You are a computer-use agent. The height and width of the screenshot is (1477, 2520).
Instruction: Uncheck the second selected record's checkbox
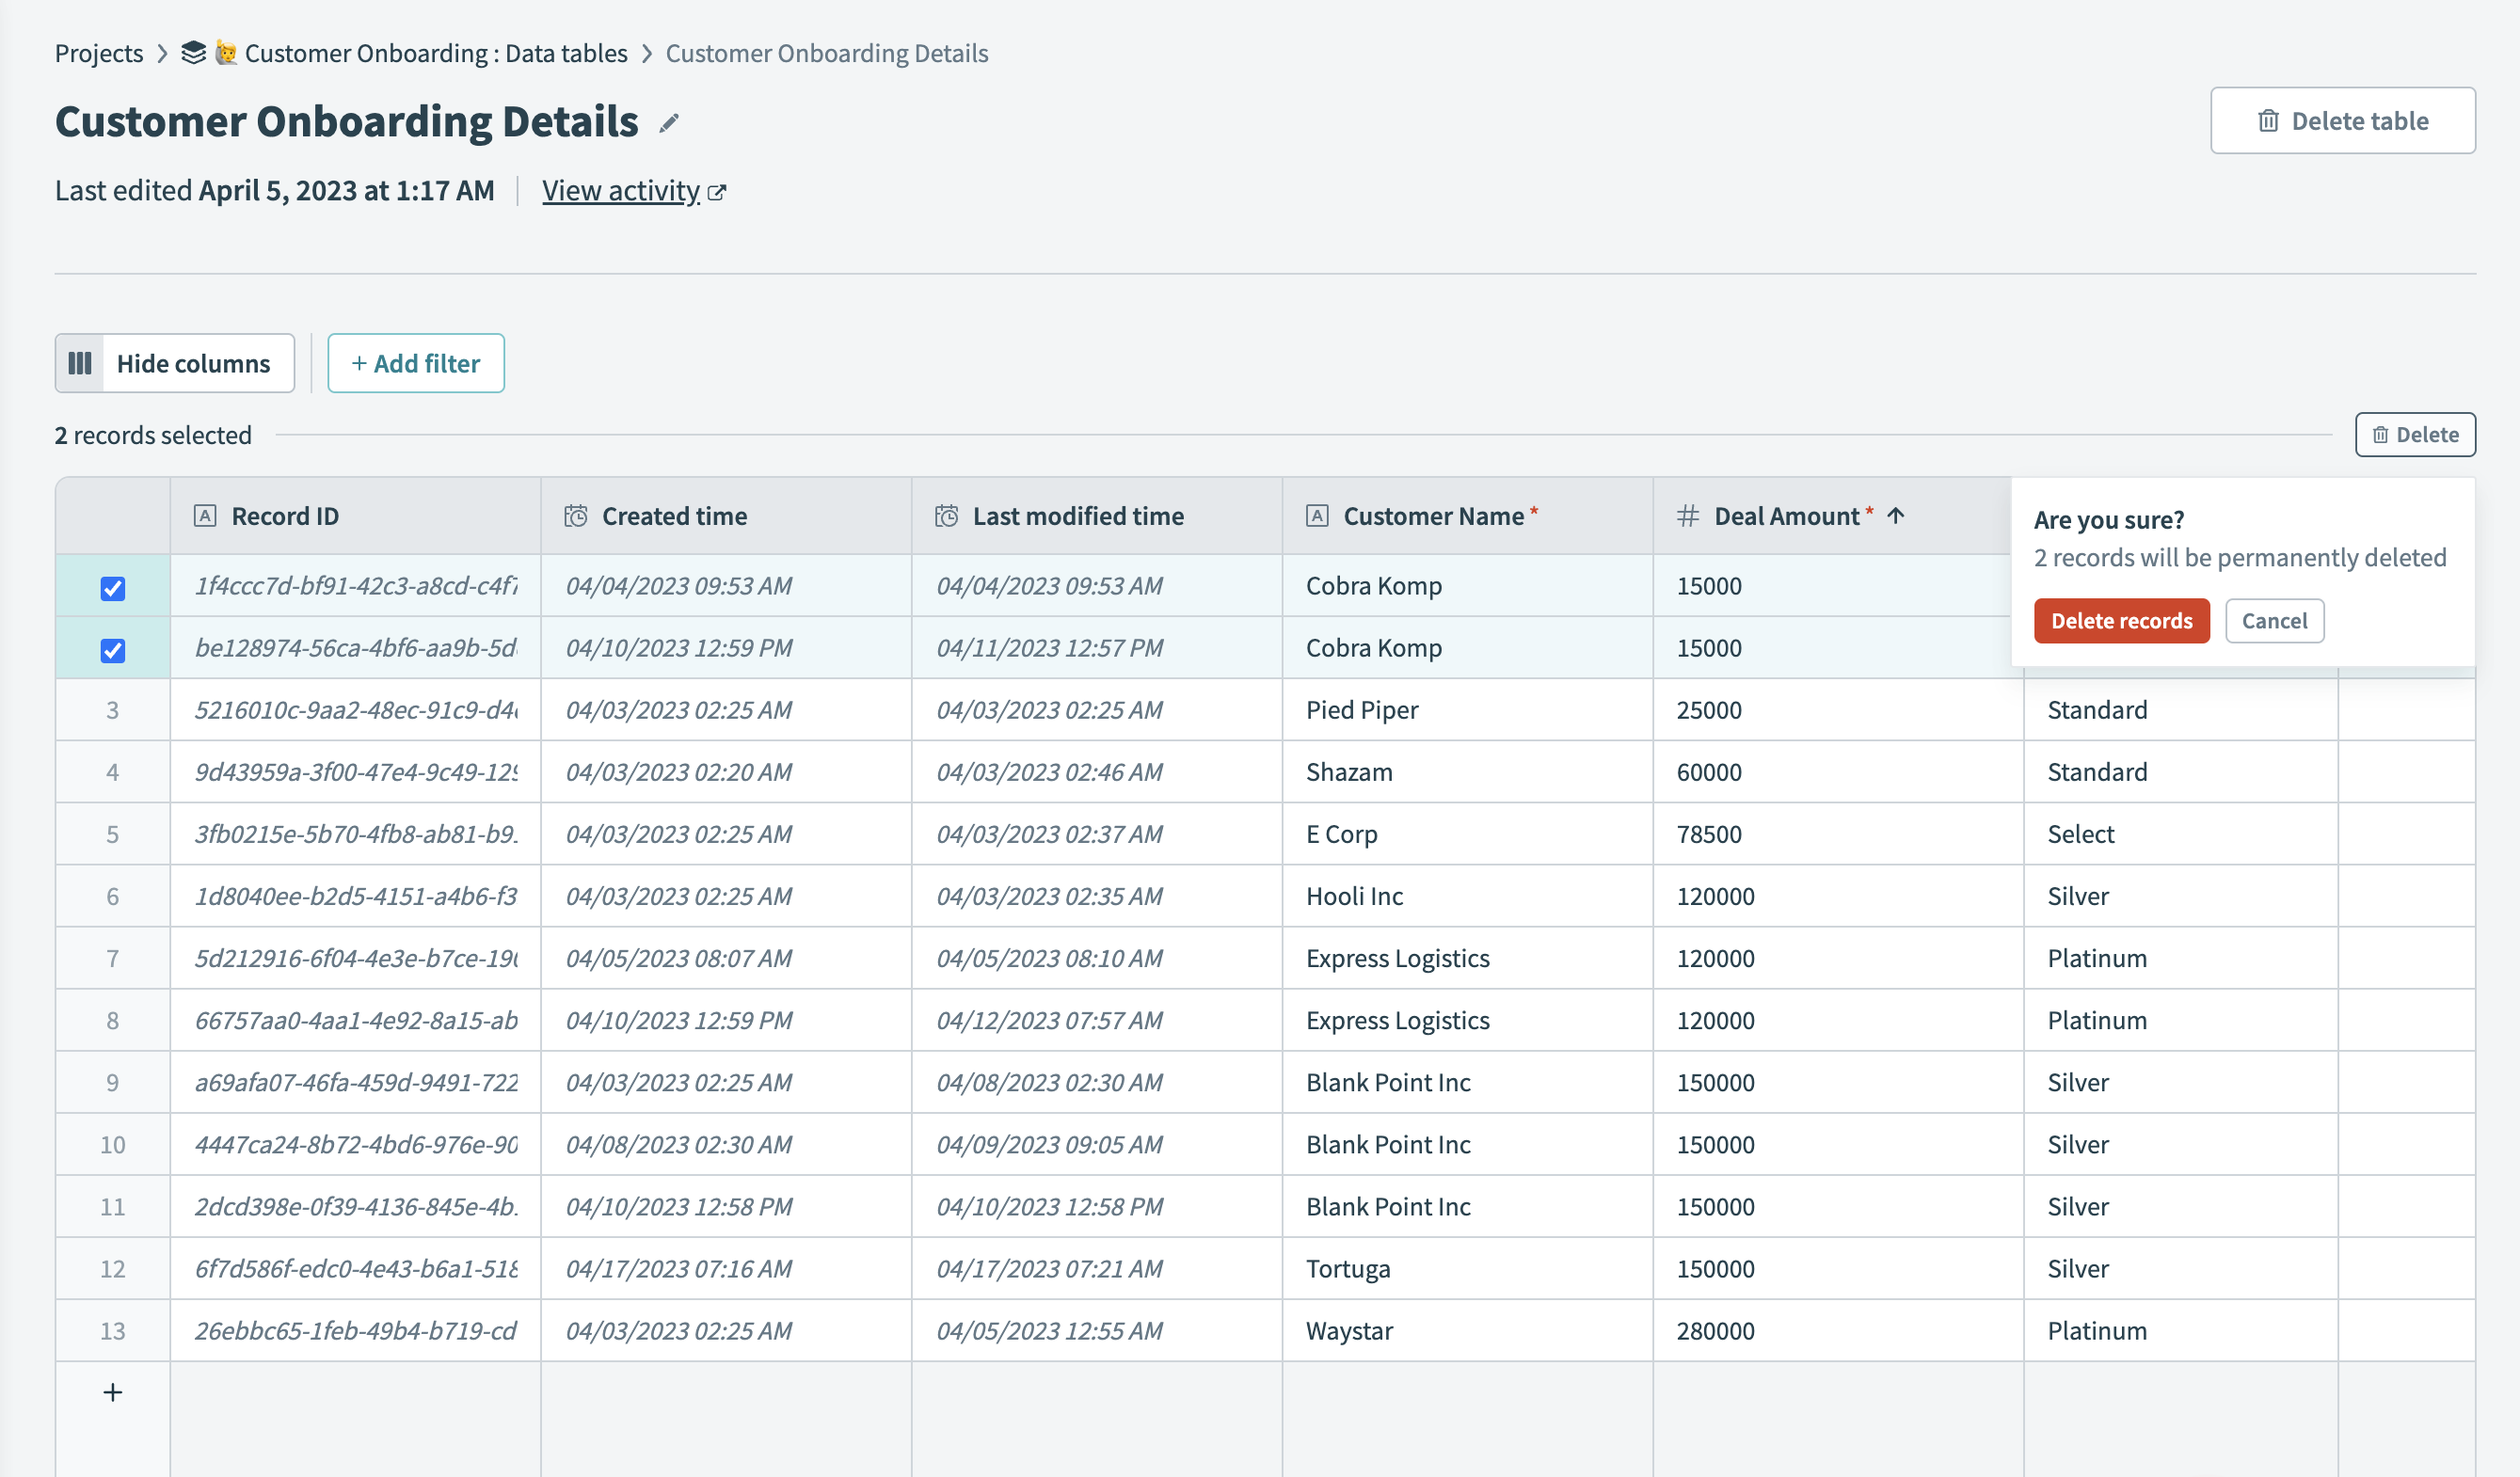(x=112, y=648)
